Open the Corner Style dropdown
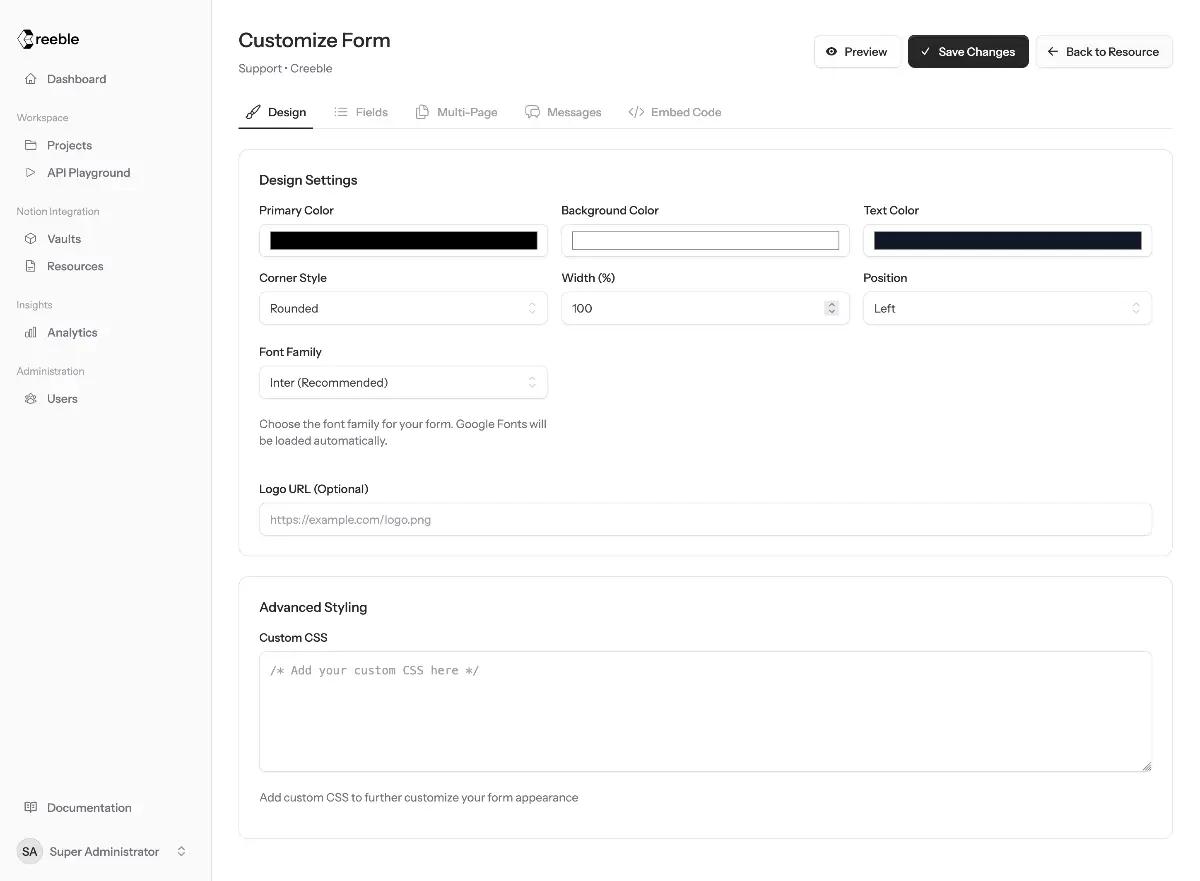 point(403,309)
